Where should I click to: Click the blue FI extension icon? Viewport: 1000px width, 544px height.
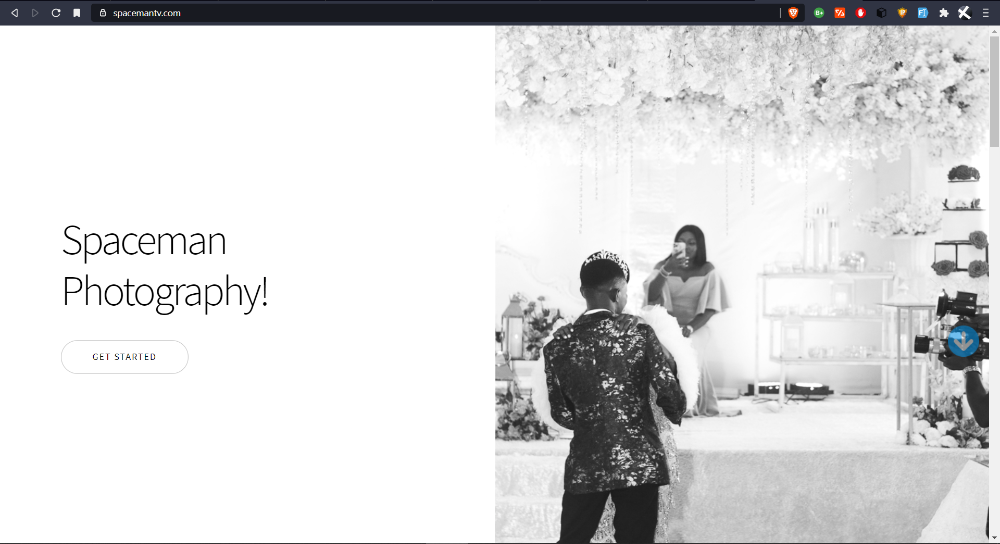923,13
